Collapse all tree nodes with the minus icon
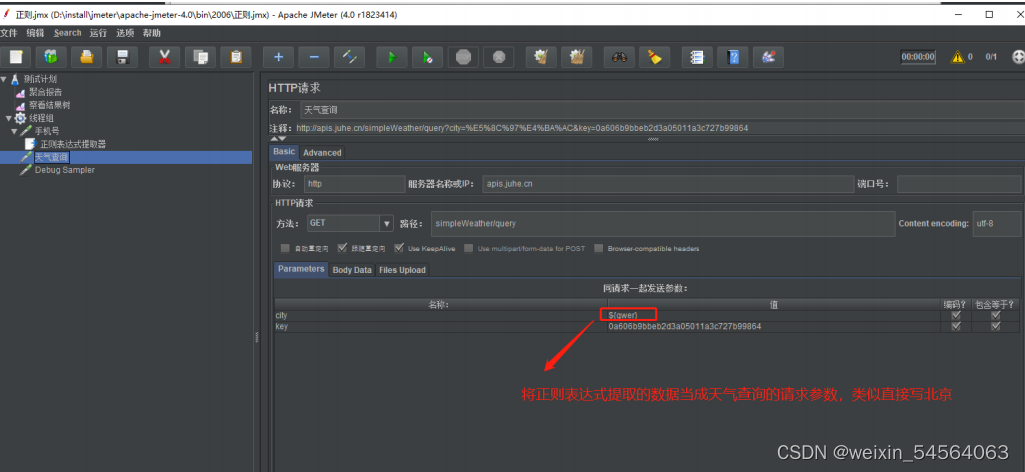This screenshot has height=472, width=1025. pos(314,58)
